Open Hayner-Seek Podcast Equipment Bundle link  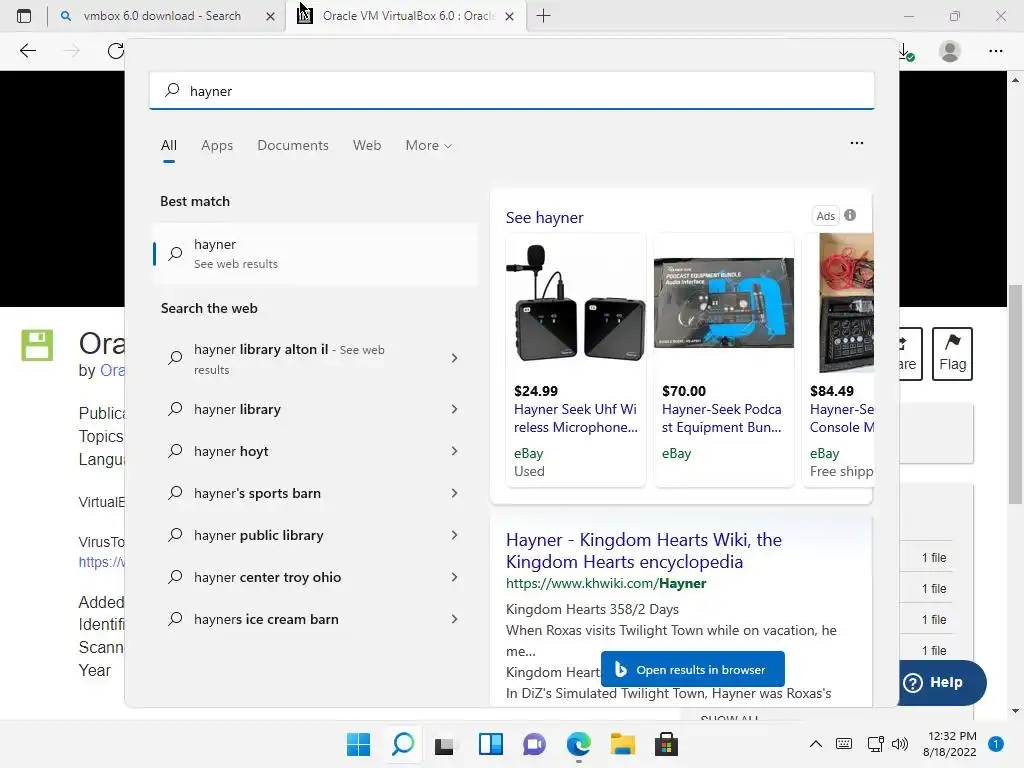[722, 418]
